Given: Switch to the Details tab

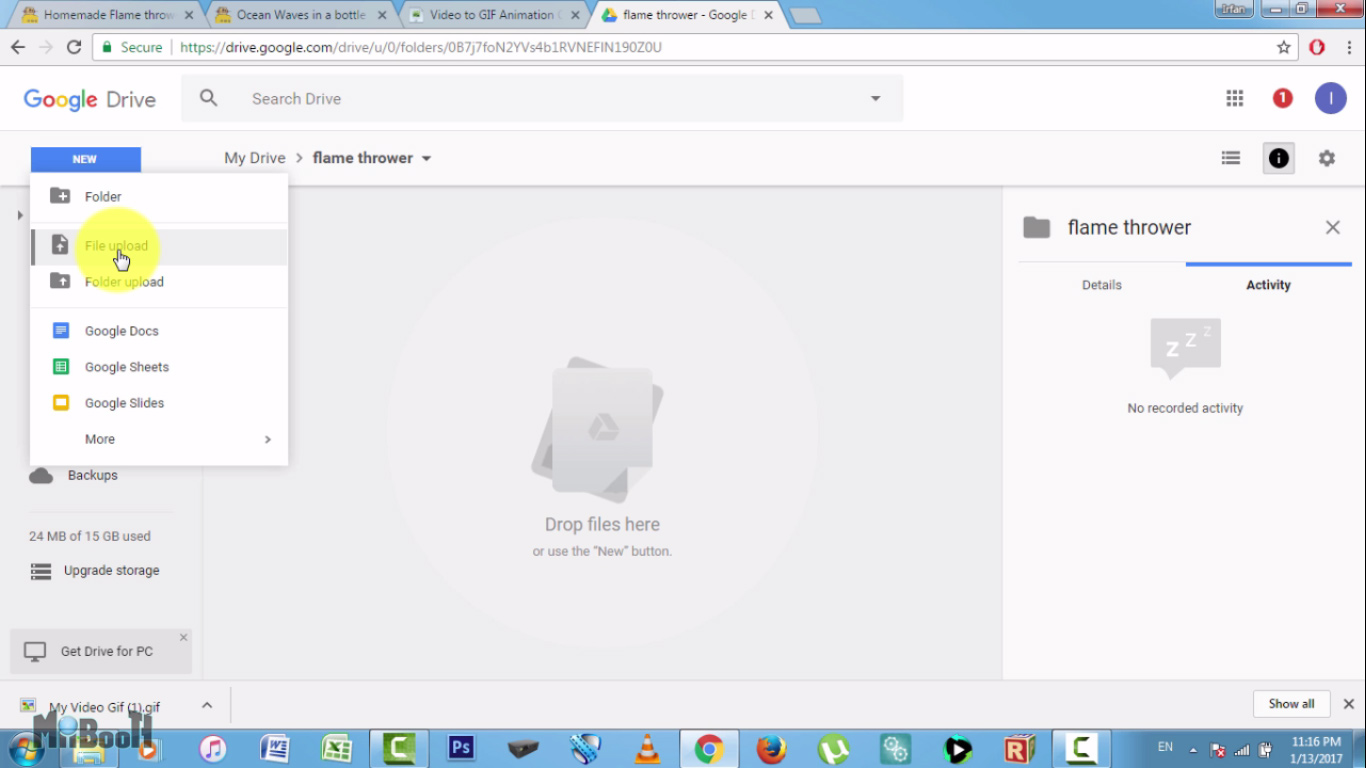Looking at the screenshot, I should pos(1102,285).
